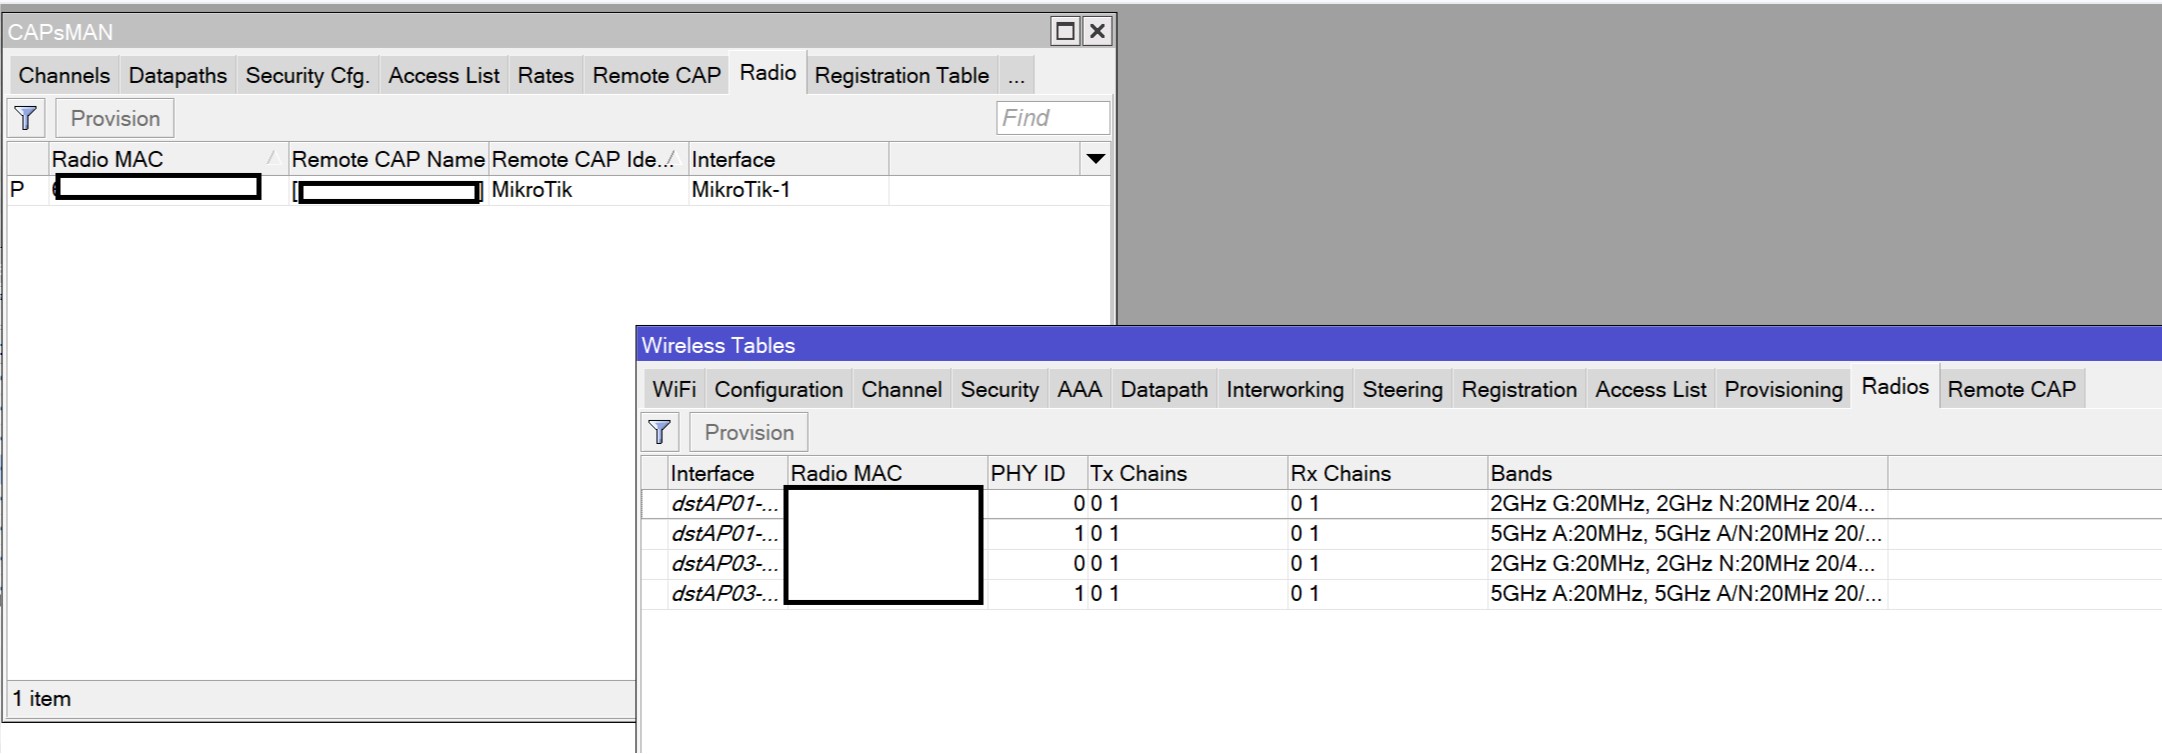The width and height of the screenshot is (2162, 754).
Task: Open the WiFi tab in Wireless Tables
Action: 674,390
